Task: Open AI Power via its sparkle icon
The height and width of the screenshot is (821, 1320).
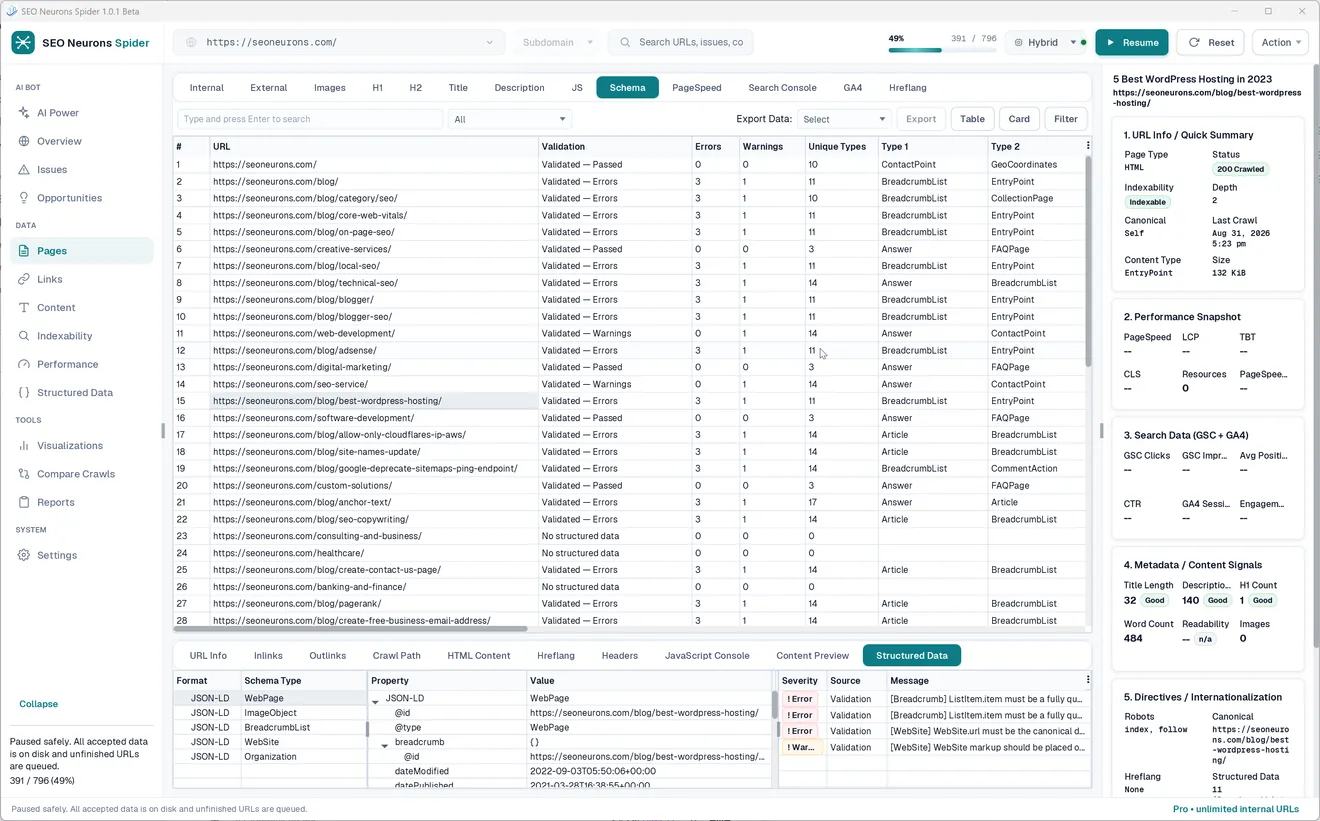Action: (24, 113)
